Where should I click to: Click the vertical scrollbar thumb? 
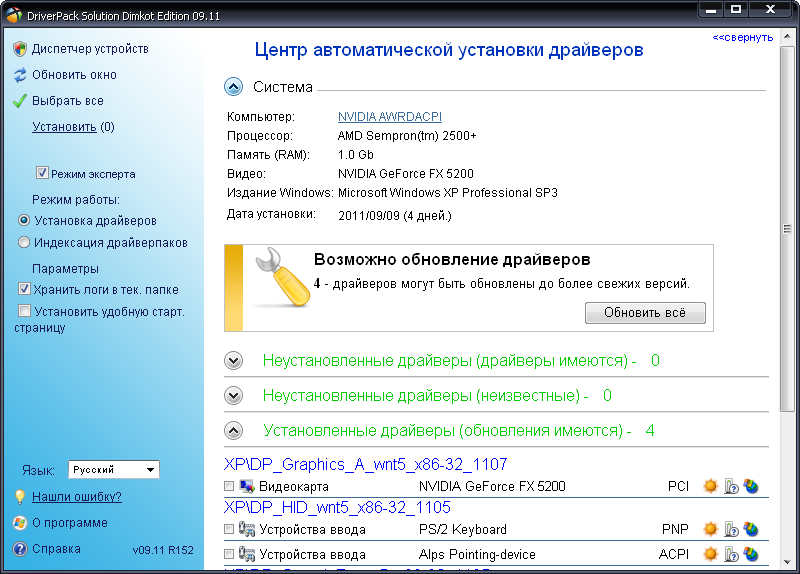787,229
